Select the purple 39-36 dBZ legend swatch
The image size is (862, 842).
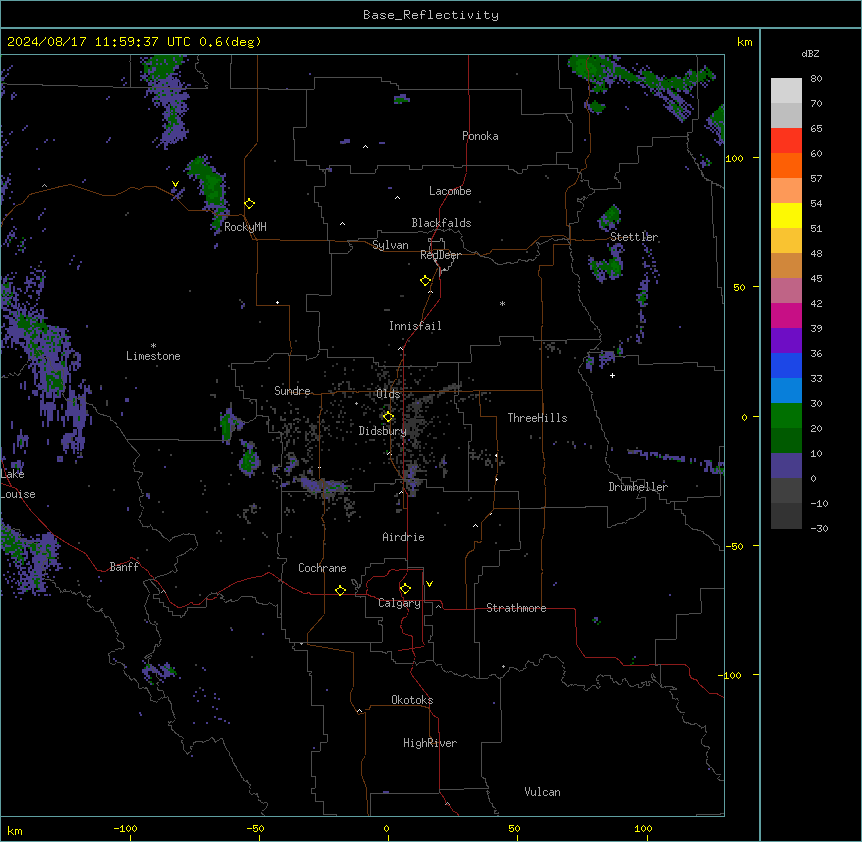pyautogui.click(x=786, y=341)
